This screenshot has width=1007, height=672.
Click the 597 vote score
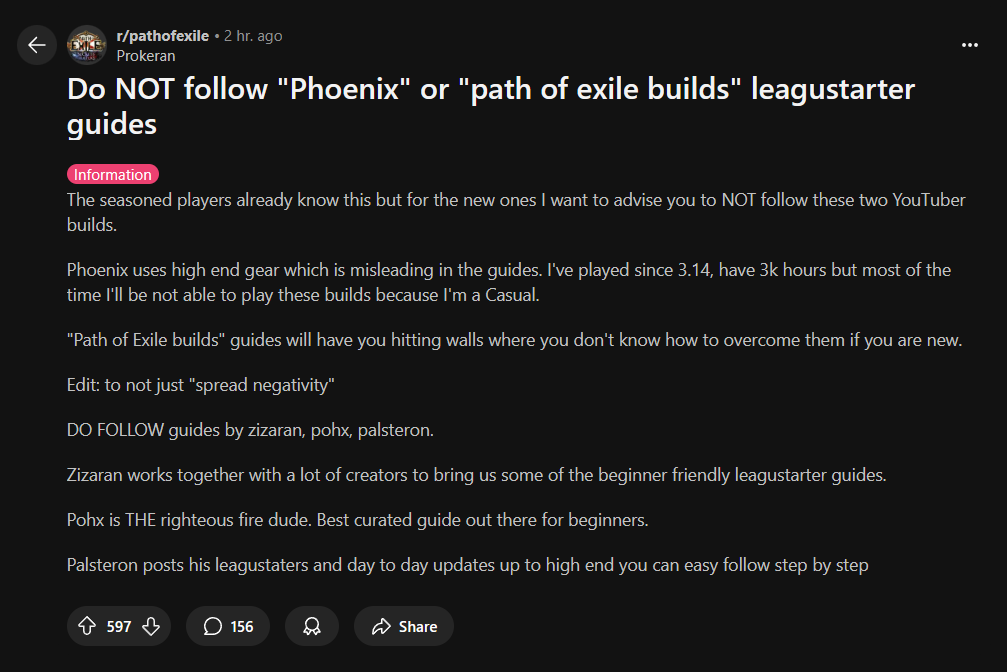(x=119, y=626)
